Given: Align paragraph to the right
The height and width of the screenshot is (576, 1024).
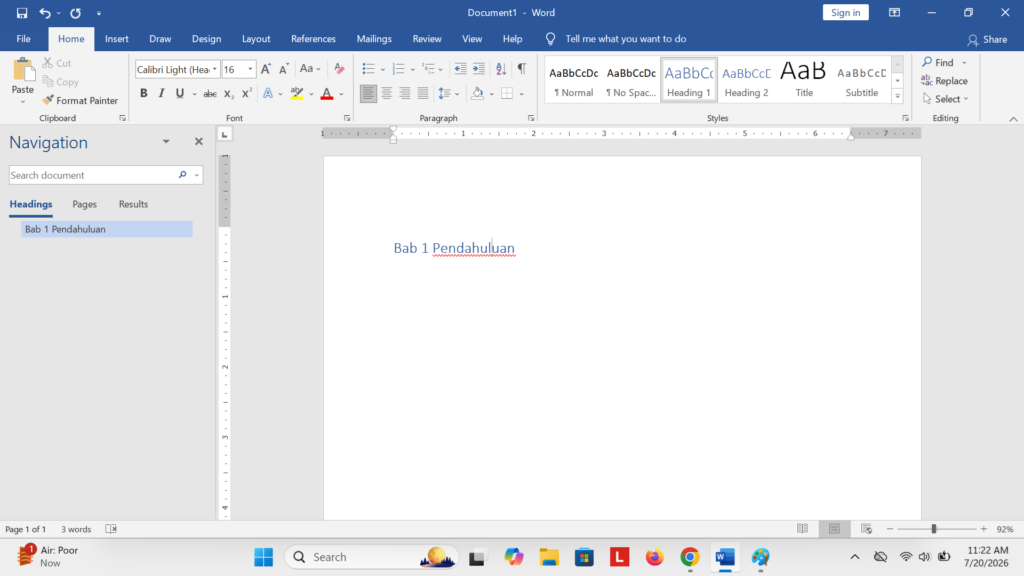Looking at the screenshot, I should point(405,94).
